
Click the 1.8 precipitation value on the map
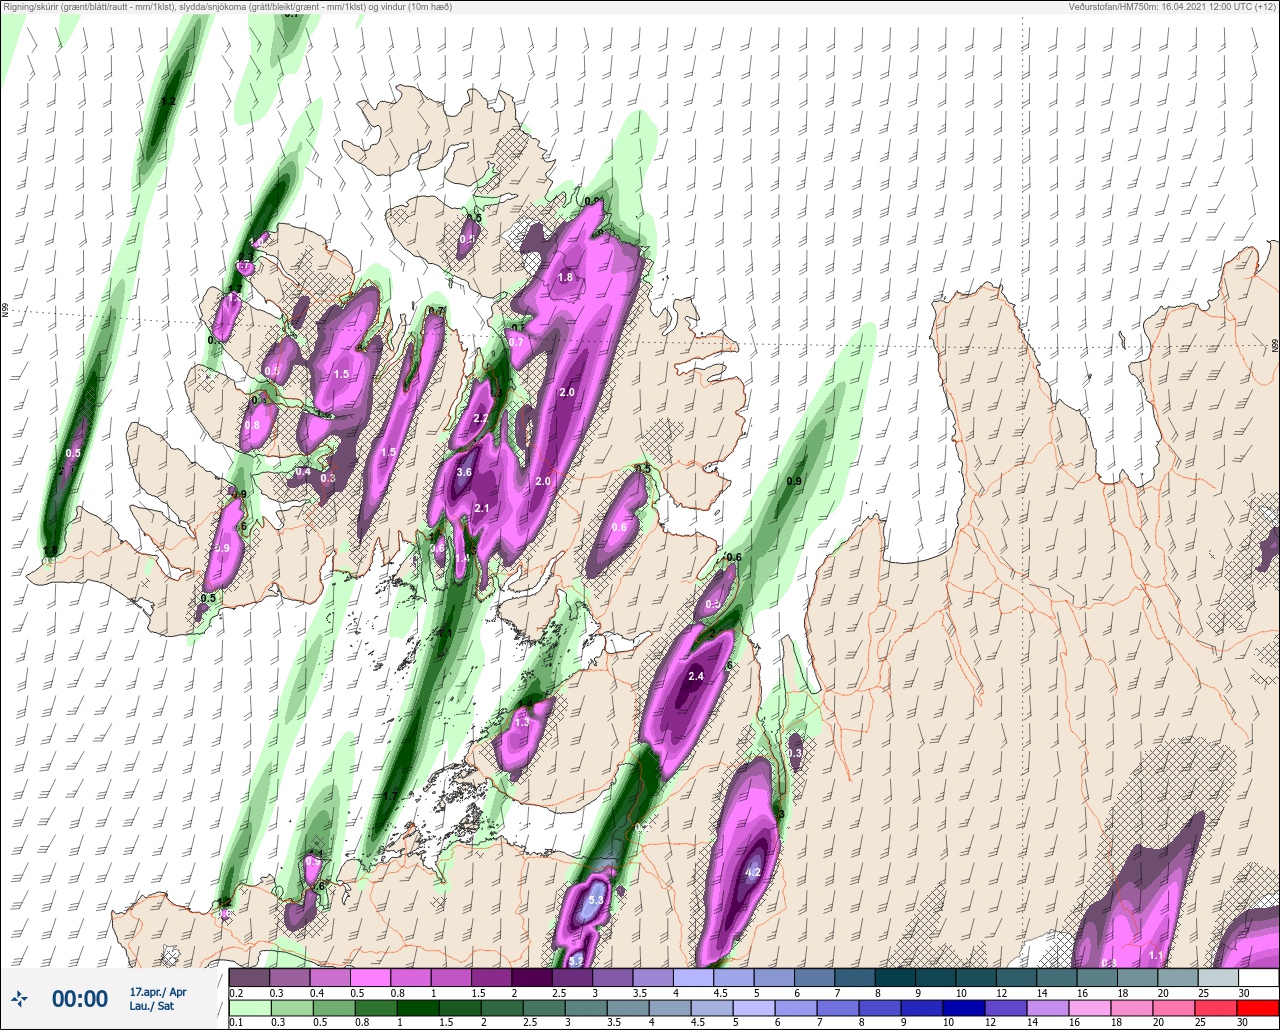click(x=565, y=277)
